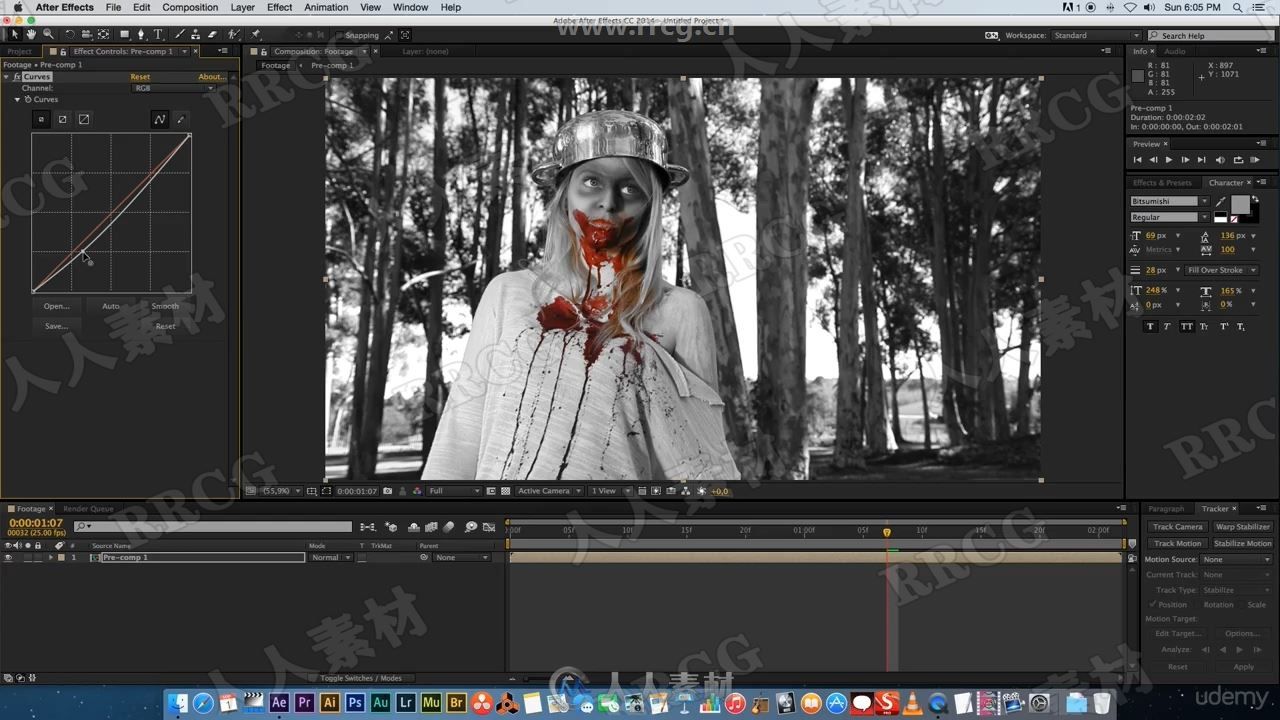This screenshot has height=720, width=1280.
Task: Open the Full resolution dropdown
Action: point(455,491)
